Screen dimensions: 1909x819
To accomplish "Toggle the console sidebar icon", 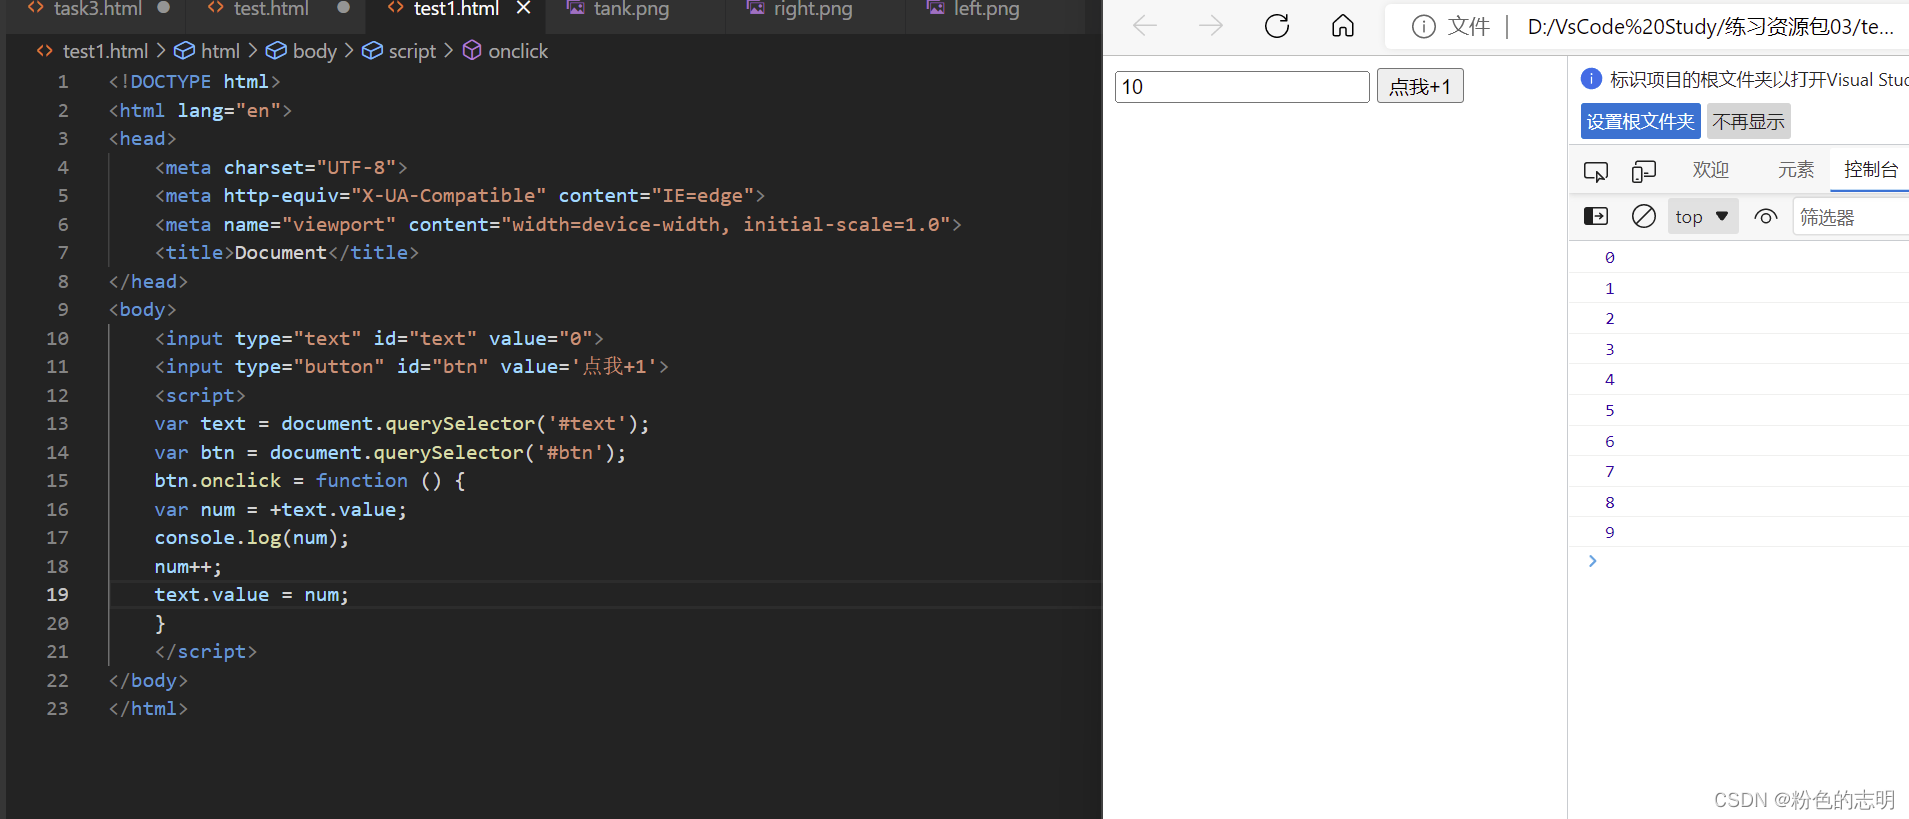I will pos(1596,216).
